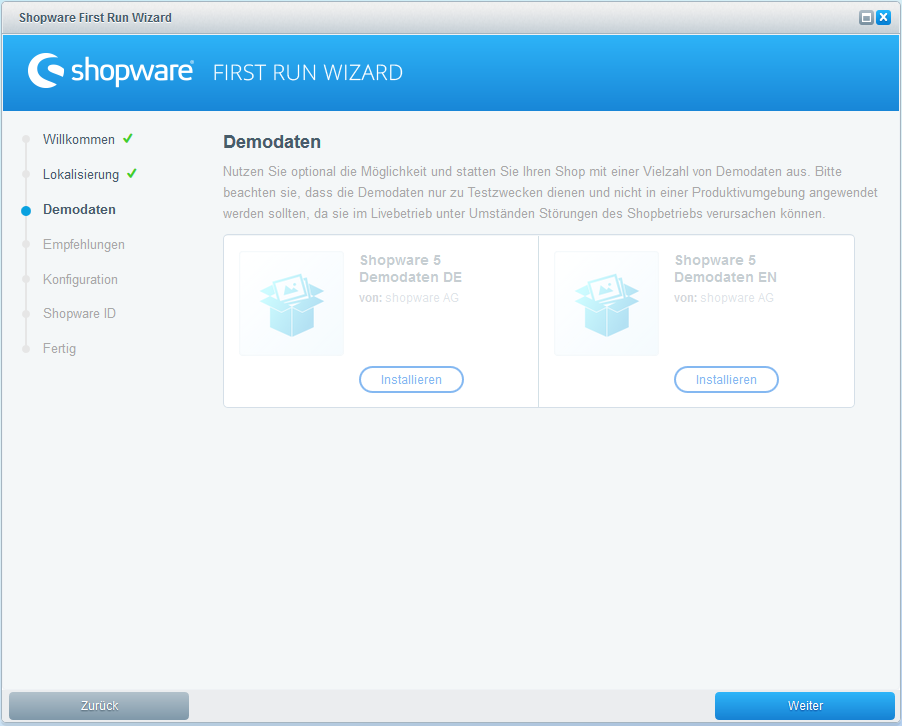
Task: Go to next step with Weiter
Action: click(805, 706)
